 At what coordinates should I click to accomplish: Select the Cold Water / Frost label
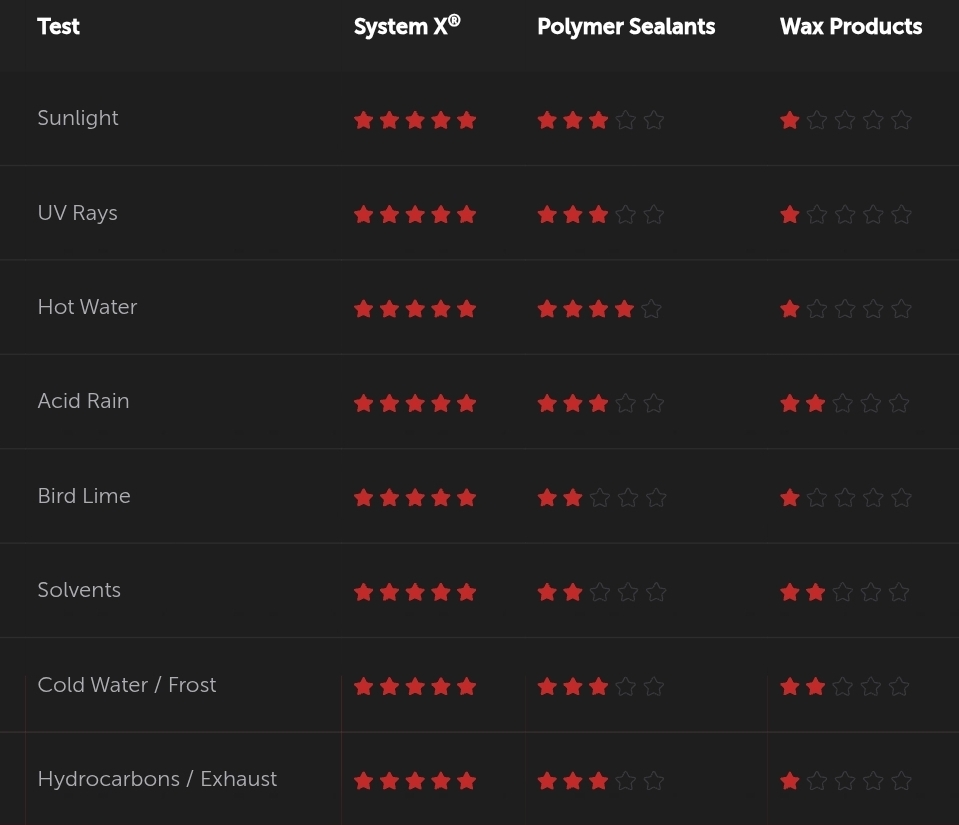127,685
